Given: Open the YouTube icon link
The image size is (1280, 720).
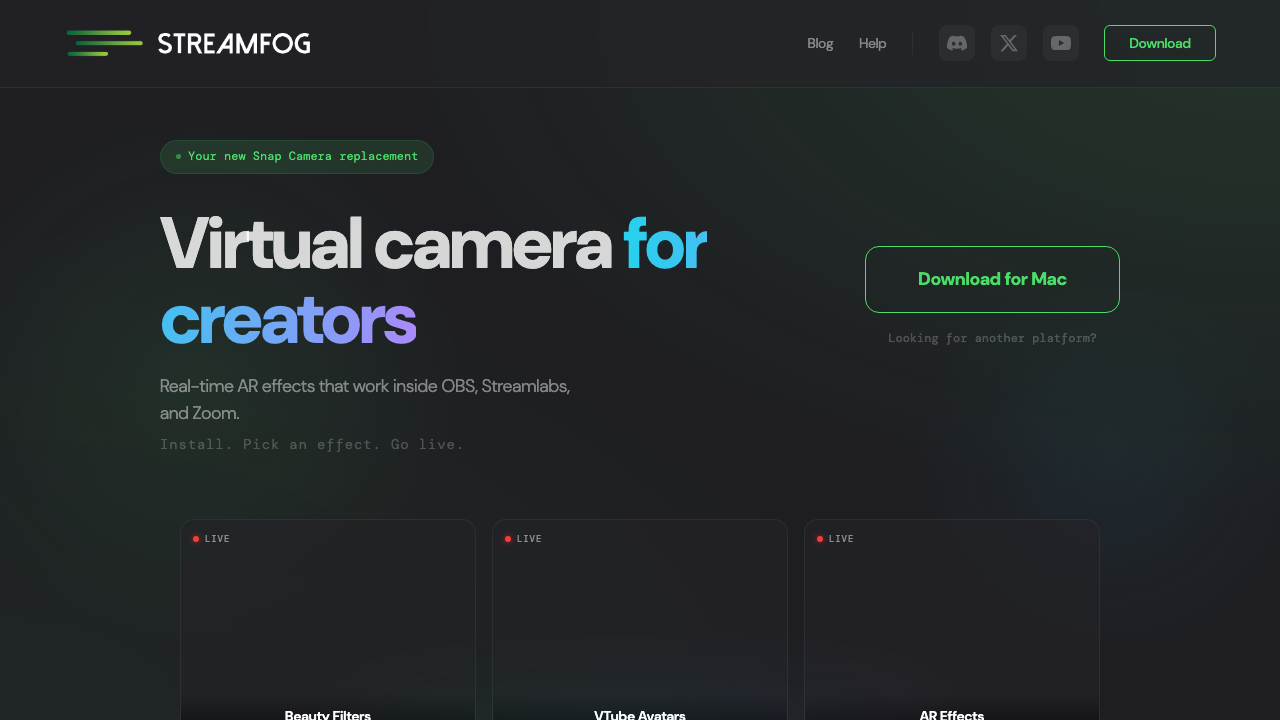Looking at the screenshot, I should coord(1061,43).
